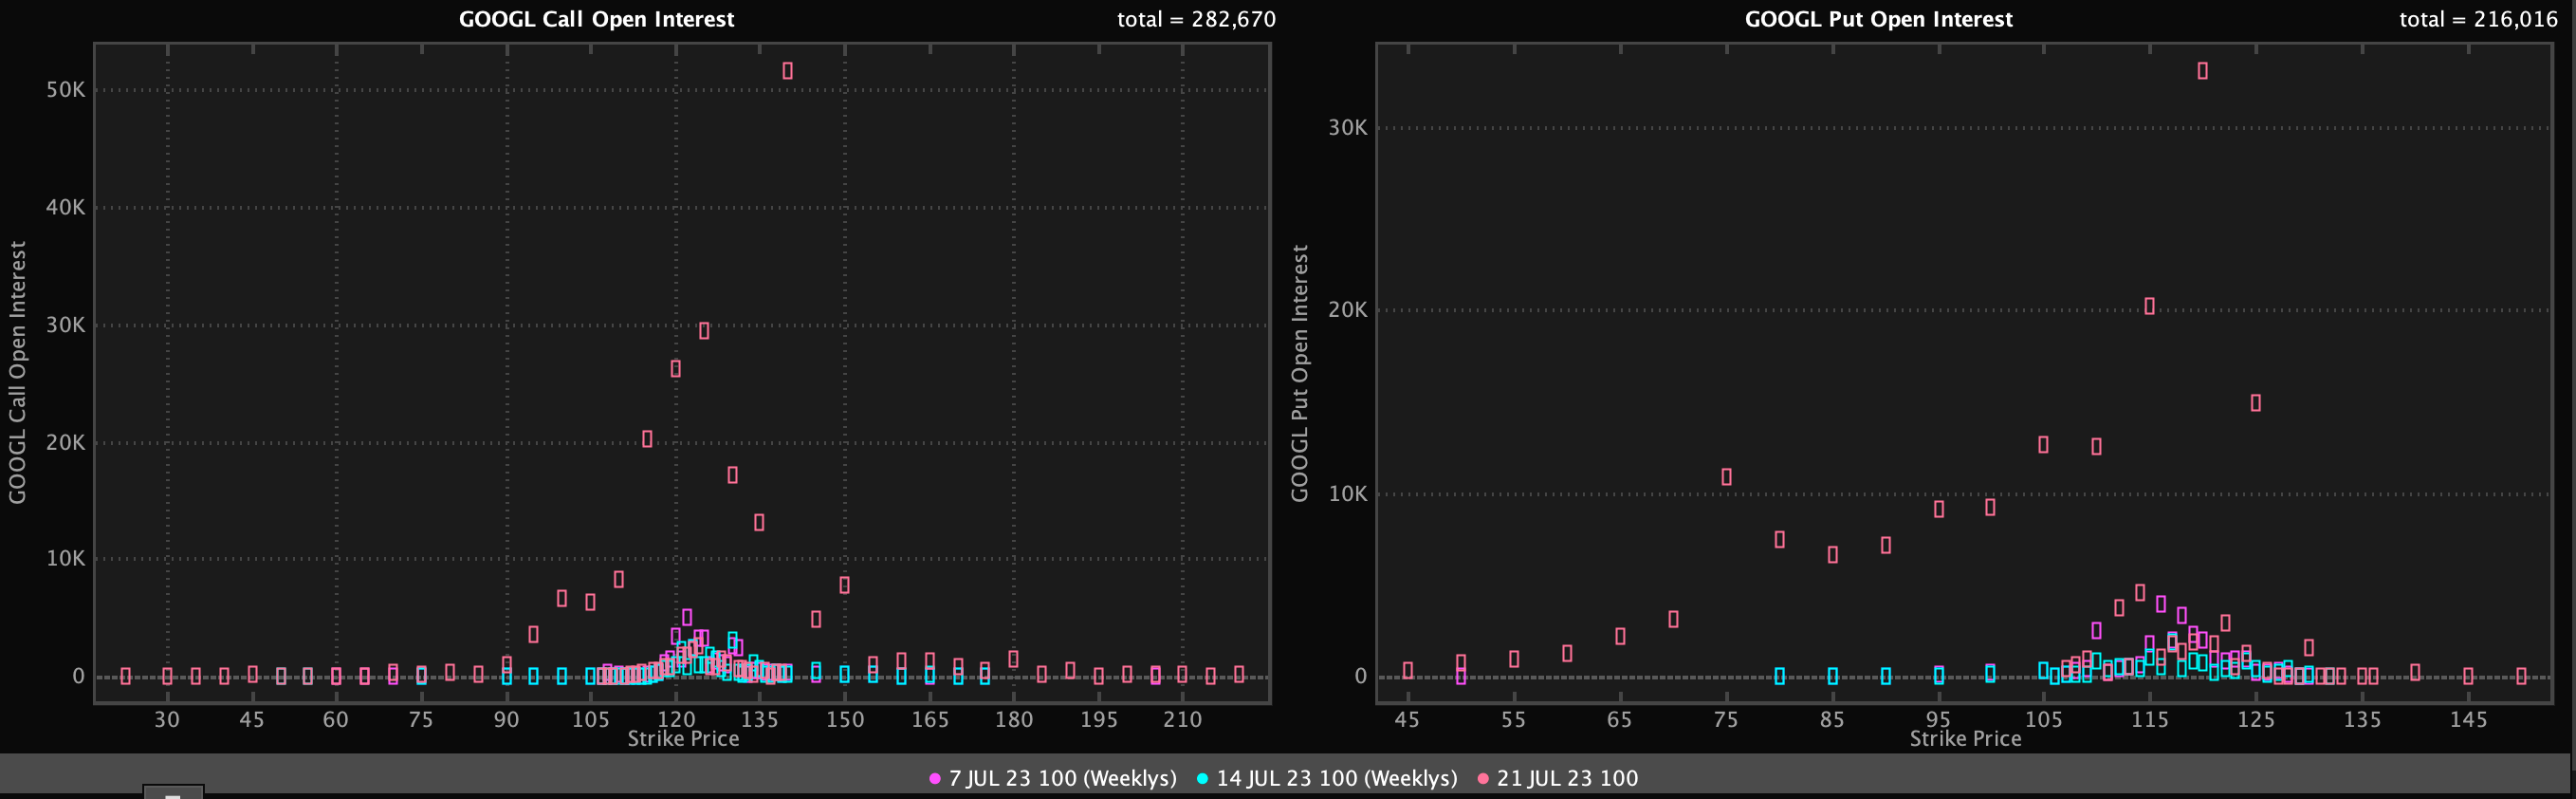Select the put marker near 11K at strike 75
Screen dimensions: 2576x799
click(x=1726, y=477)
